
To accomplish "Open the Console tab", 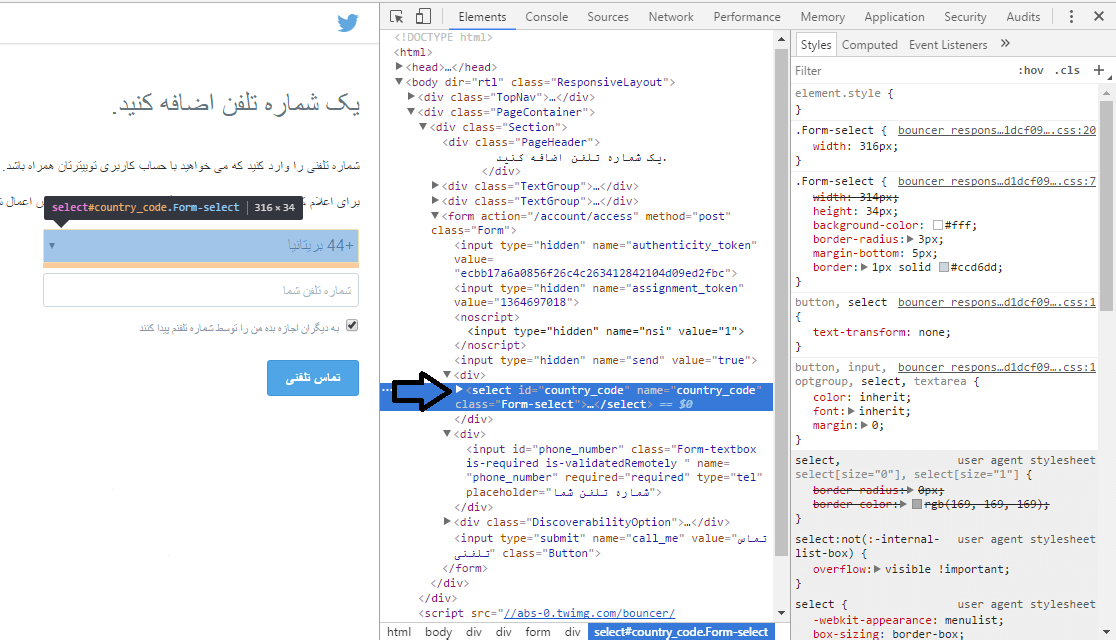I will [x=547, y=16].
